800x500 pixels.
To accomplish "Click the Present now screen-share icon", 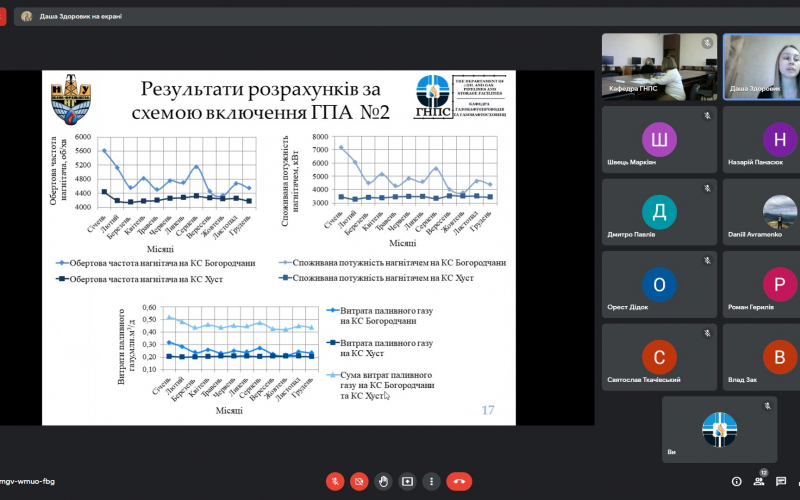I will [x=407, y=481].
